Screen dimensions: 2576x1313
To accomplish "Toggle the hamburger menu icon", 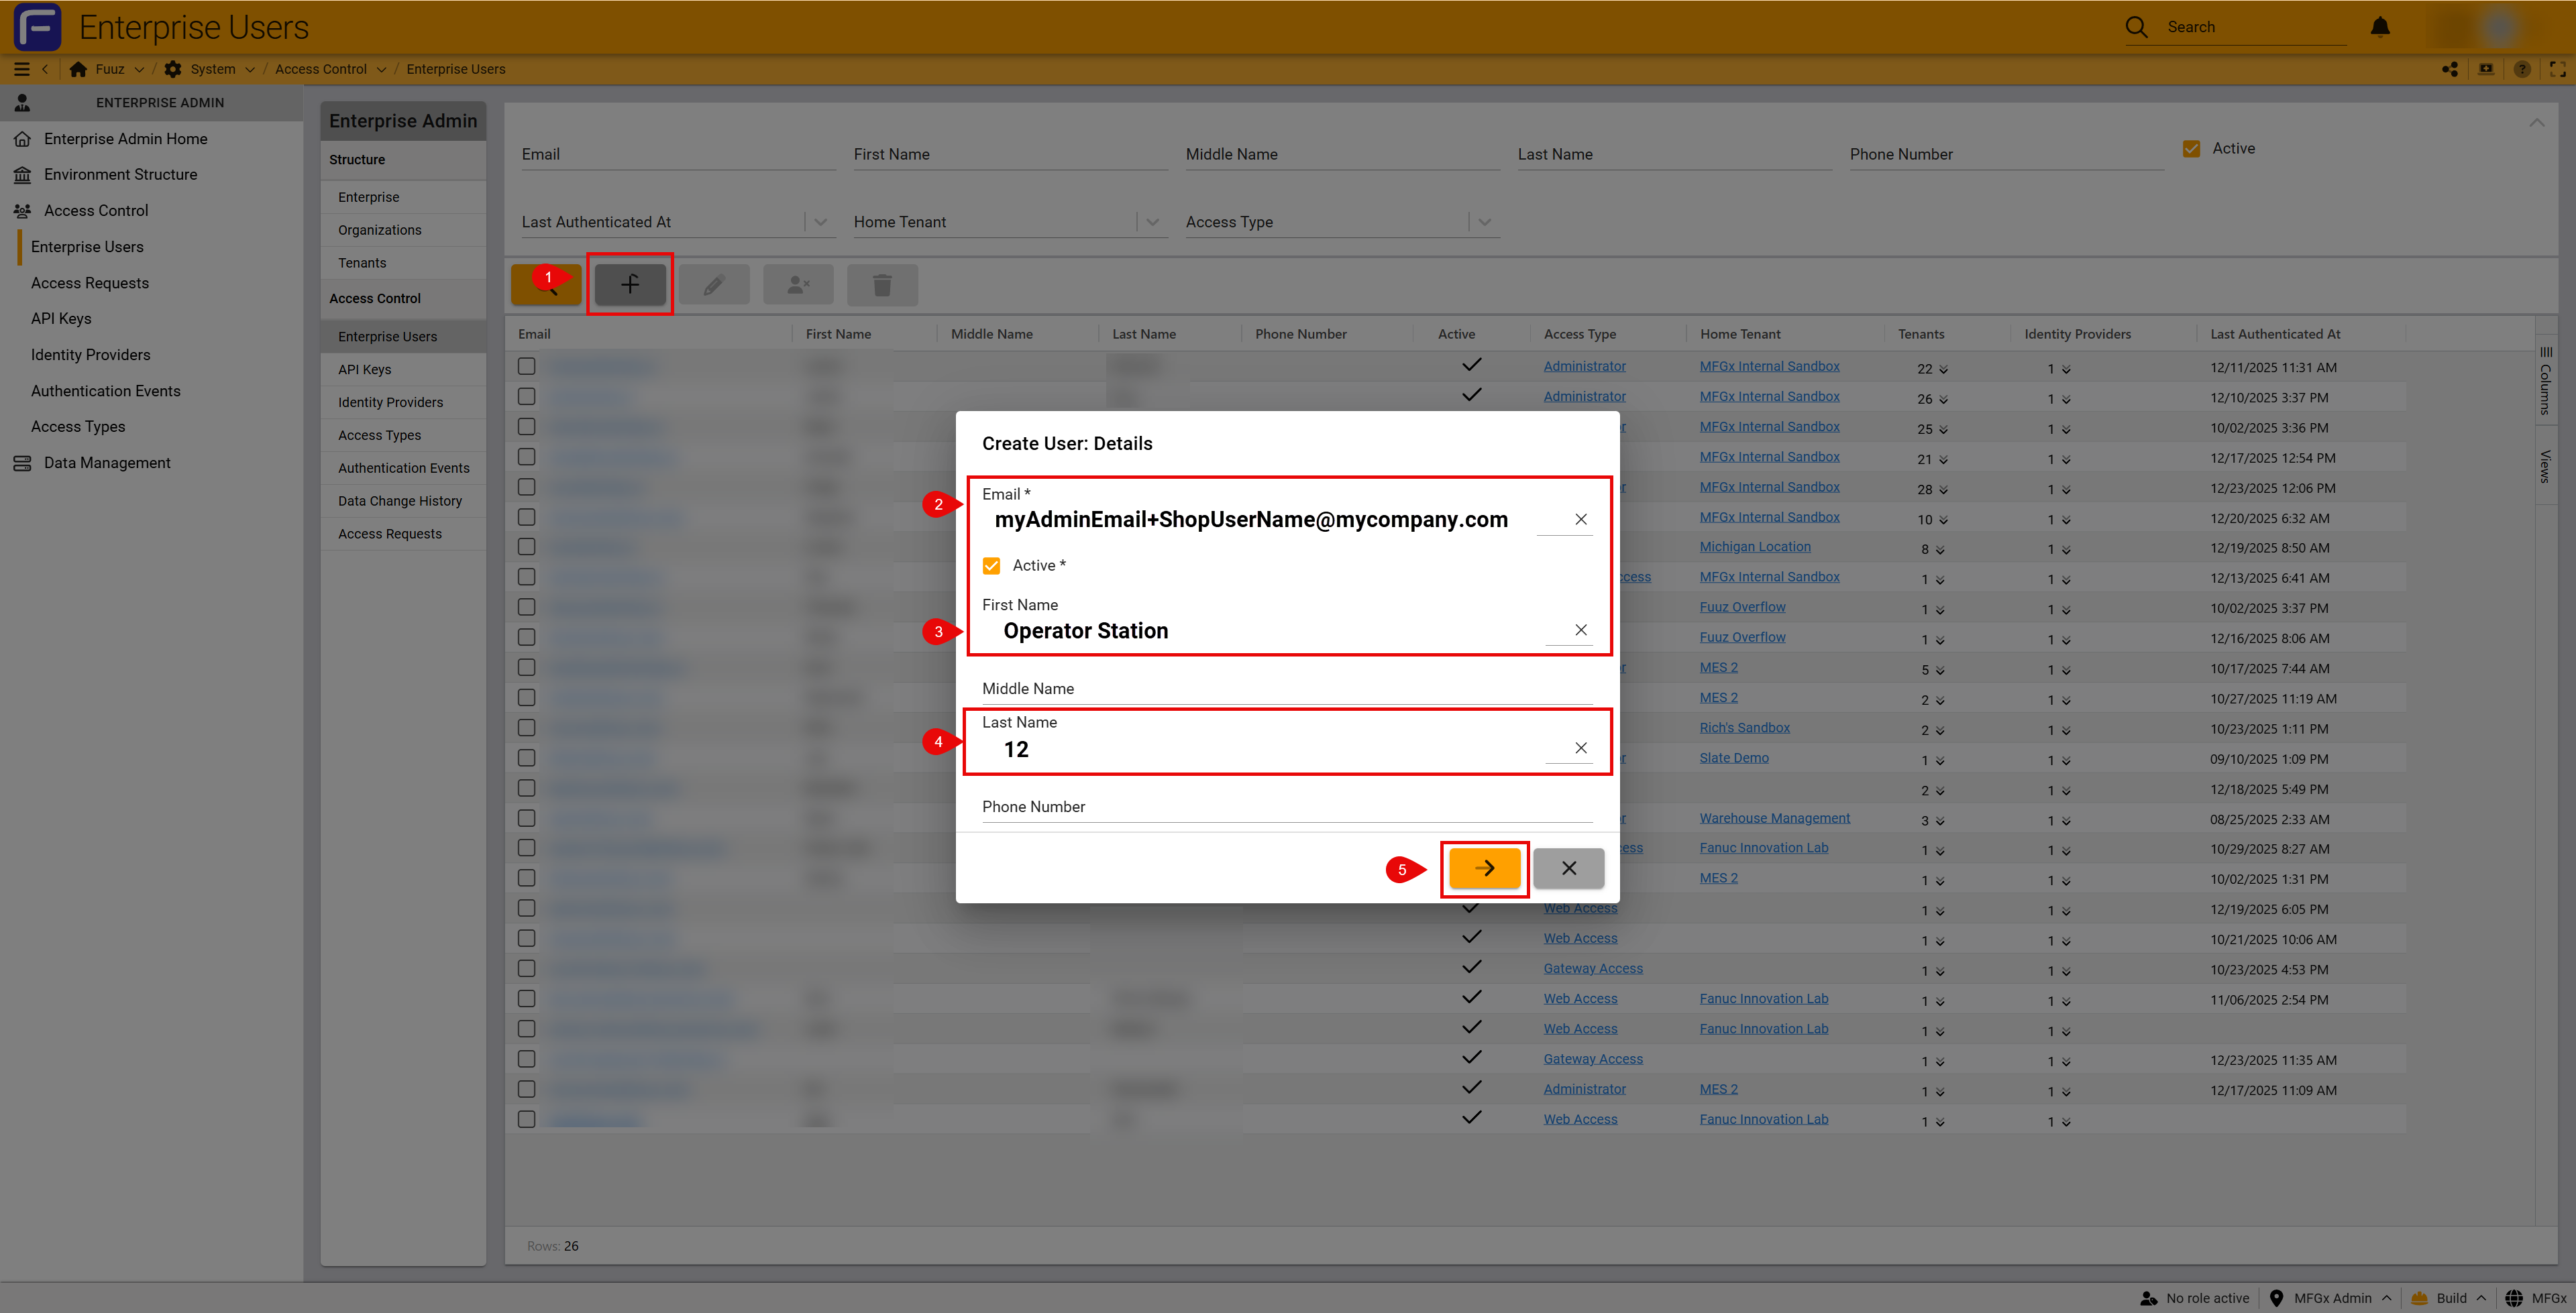I will click(x=21, y=69).
